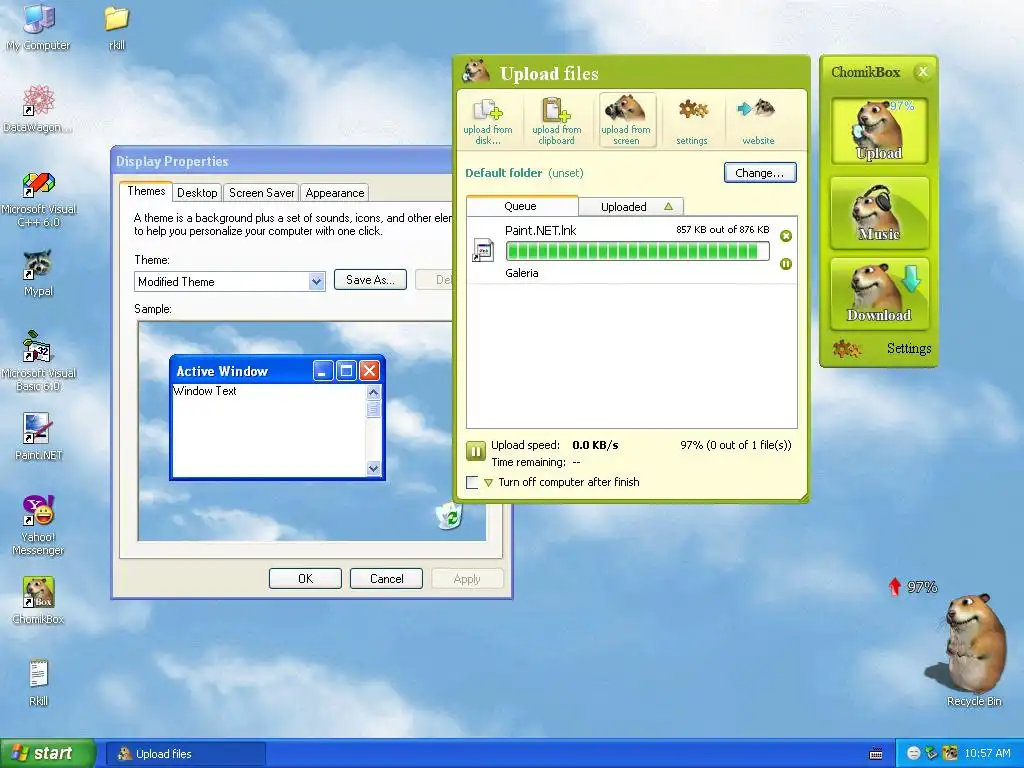This screenshot has width=1024, height=768.
Task: Click Paint.NET.lnk file name in queue
Action: (541, 231)
